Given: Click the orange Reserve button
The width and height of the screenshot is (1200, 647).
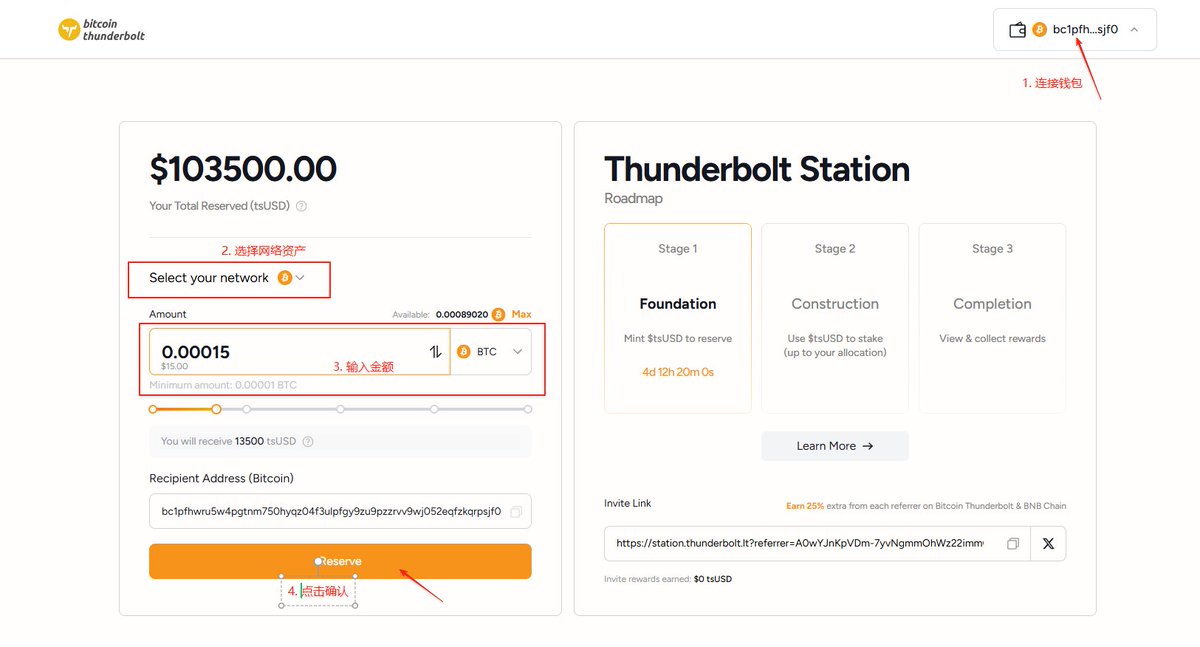Looking at the screenshot, I should [340, 561].
